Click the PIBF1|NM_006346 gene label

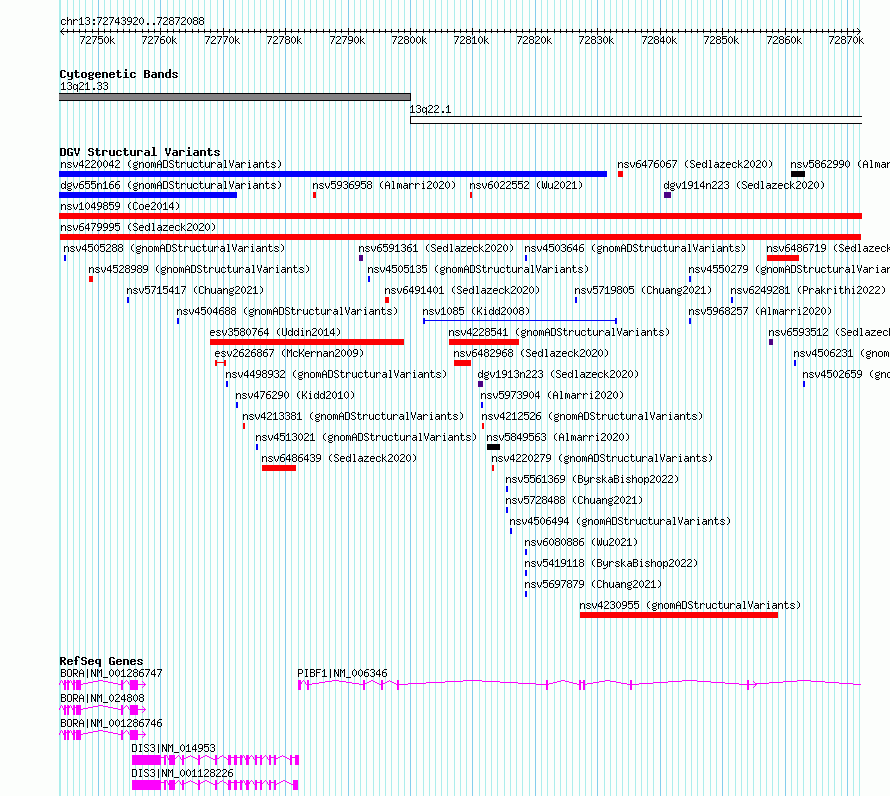(342, 673)
